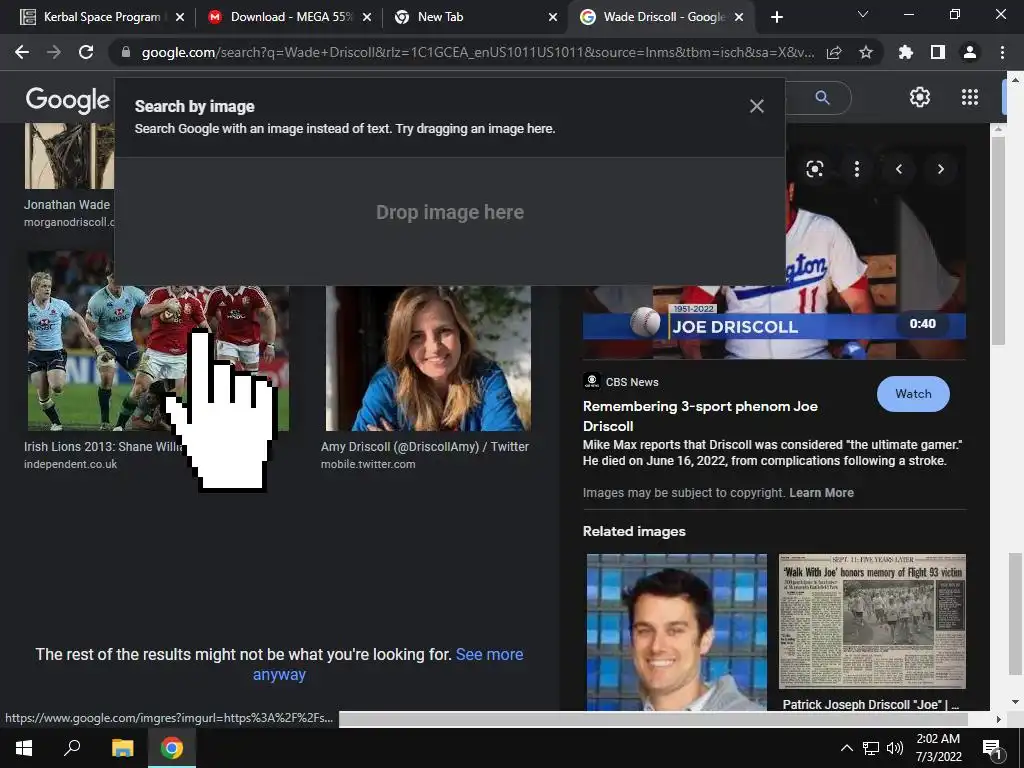The image size is (1024, 768).
Task: Click the browser forward arrow
Action: tap(54, 52)
